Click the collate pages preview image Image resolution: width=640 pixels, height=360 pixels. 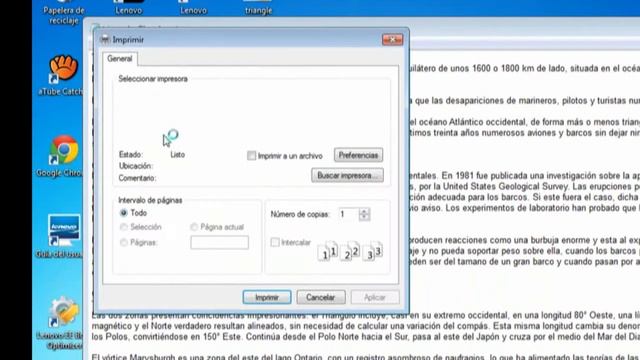pyautogui.click(x=350, y=251)
